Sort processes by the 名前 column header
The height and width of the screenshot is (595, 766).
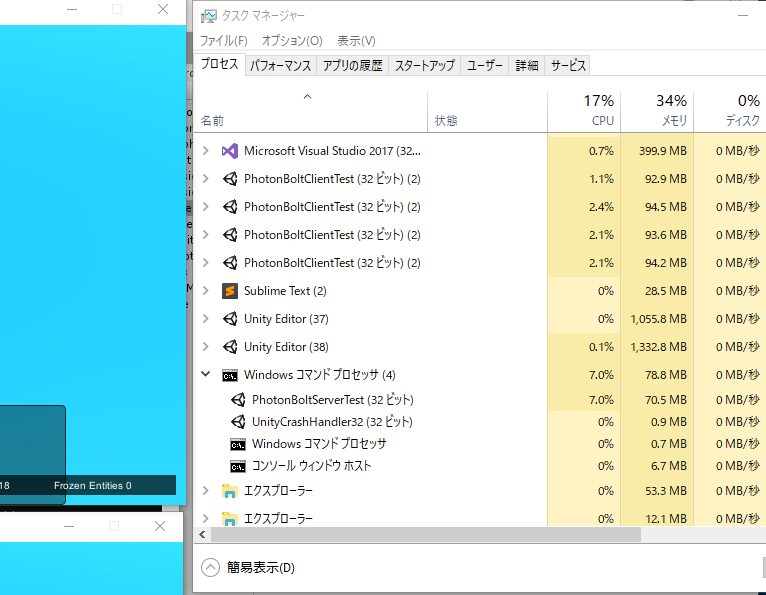coord(311,112)
